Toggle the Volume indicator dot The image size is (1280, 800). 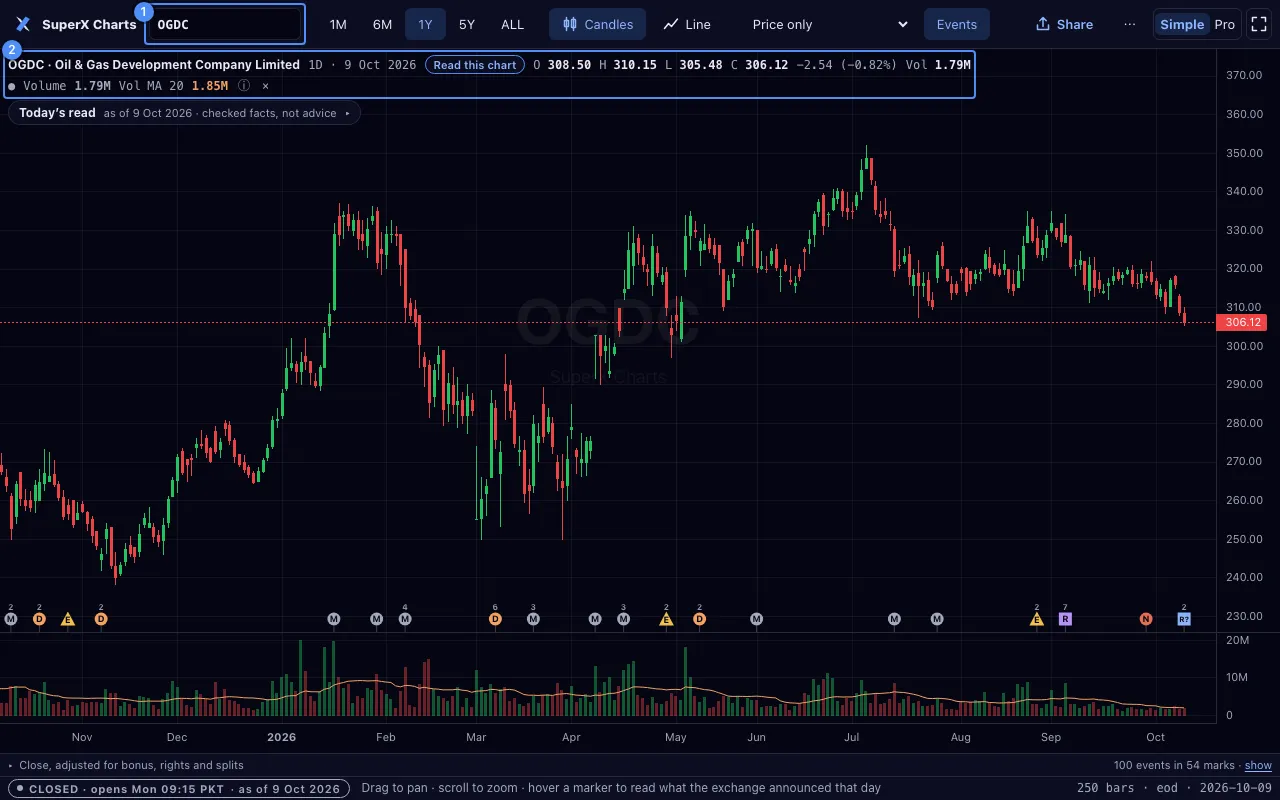(x=12, y=86)
